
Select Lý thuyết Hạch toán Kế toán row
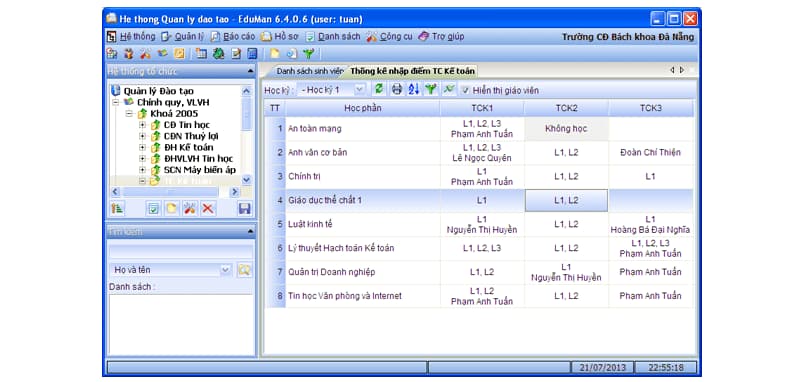479,249
